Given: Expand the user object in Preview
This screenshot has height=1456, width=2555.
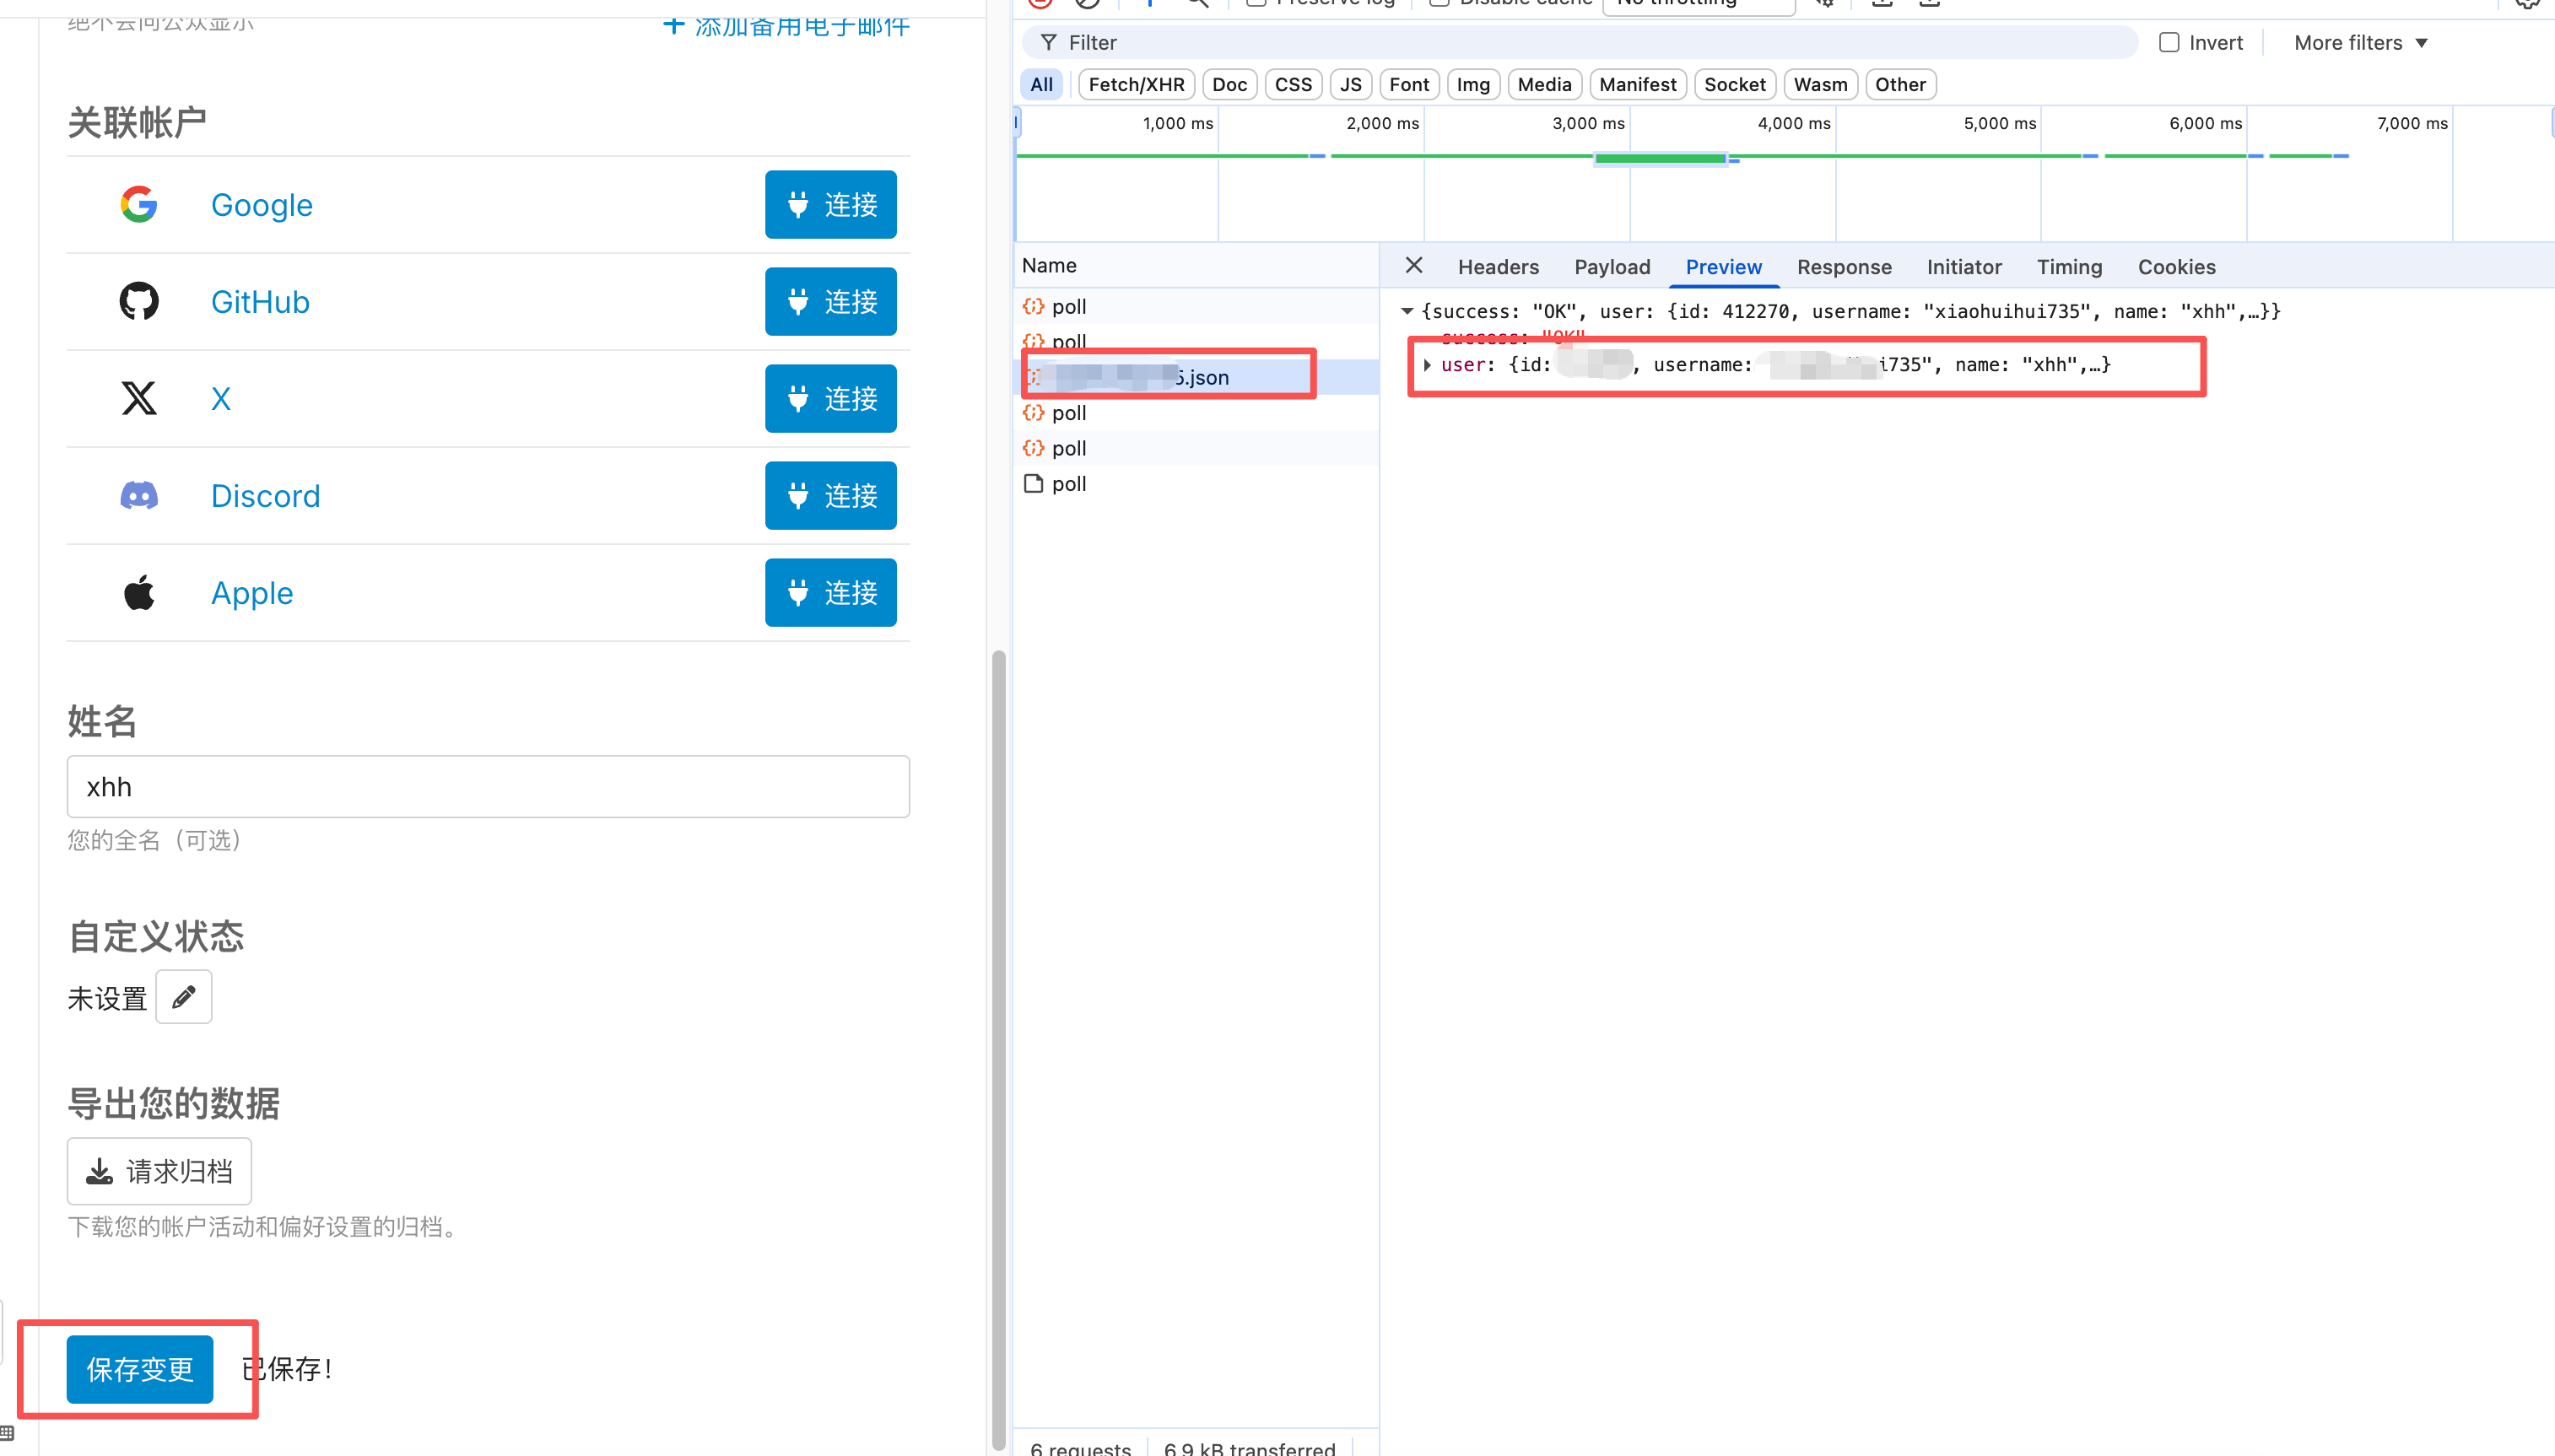Looking at the screenshot, I should click(x=1427, y=365).
